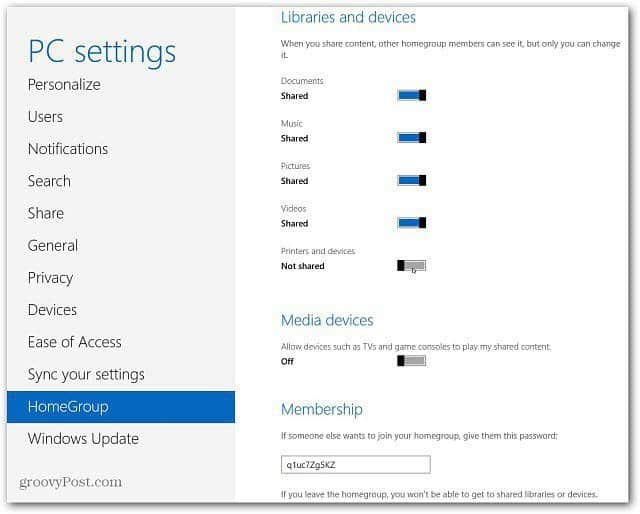The image size is (640, 514).
Task: Select the highlighted HomeGroup item
Action: pyautogui.click(x=121, y=407)
